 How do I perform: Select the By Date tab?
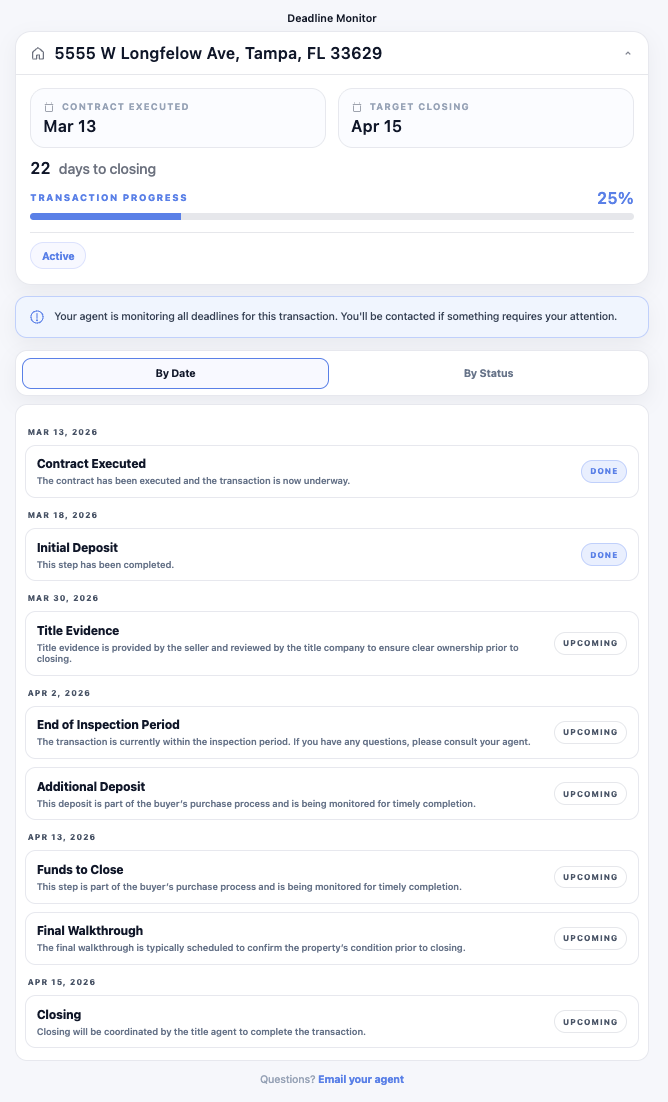pos(175,373)
